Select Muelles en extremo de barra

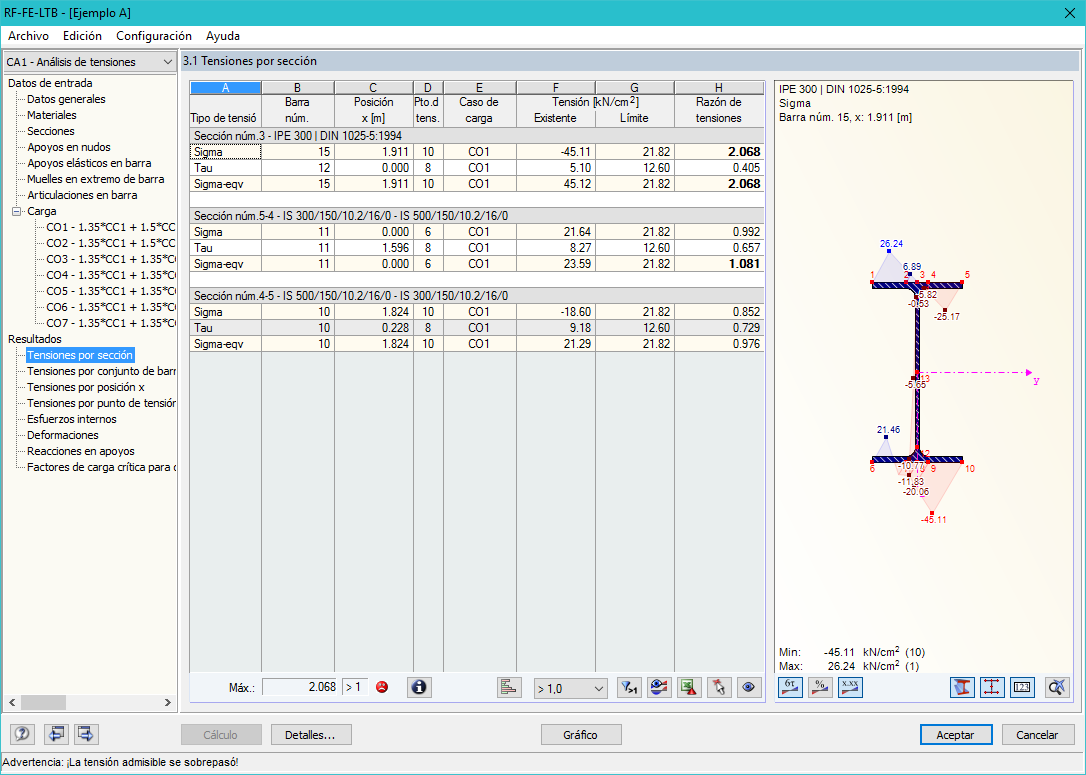click(96, 179)
